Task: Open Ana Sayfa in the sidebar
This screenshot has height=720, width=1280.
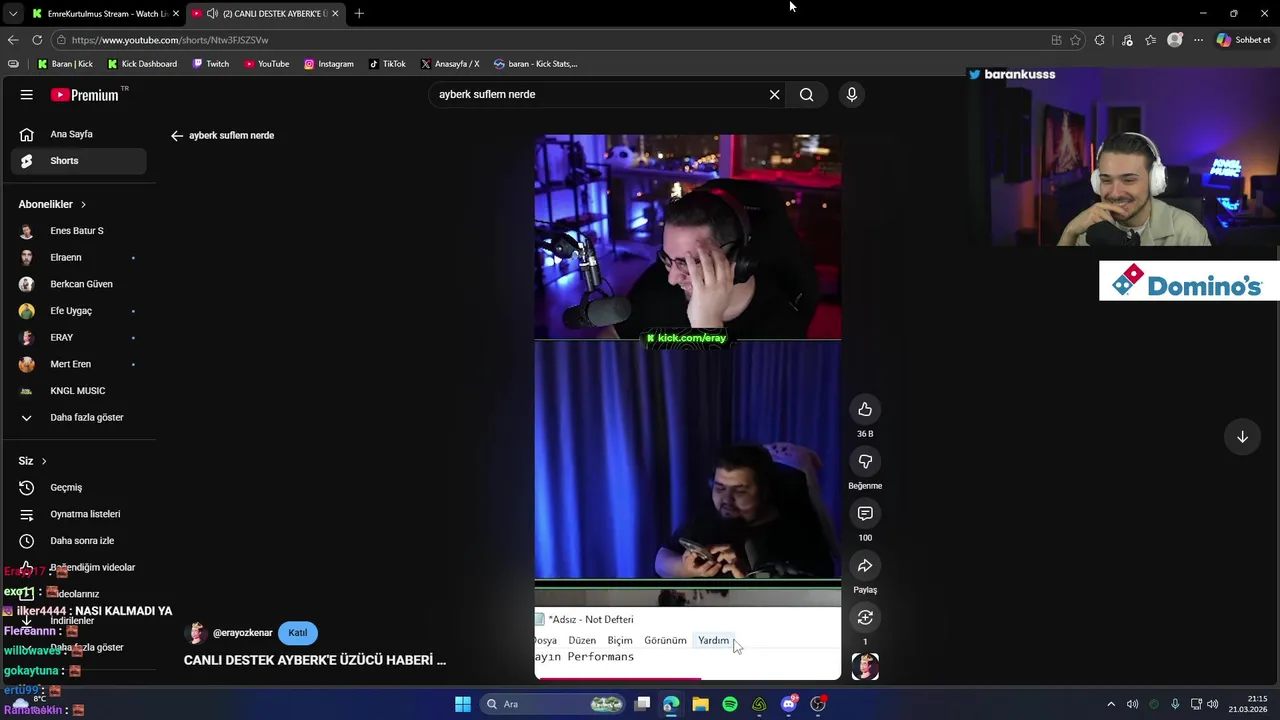Action: coord(78,134)
